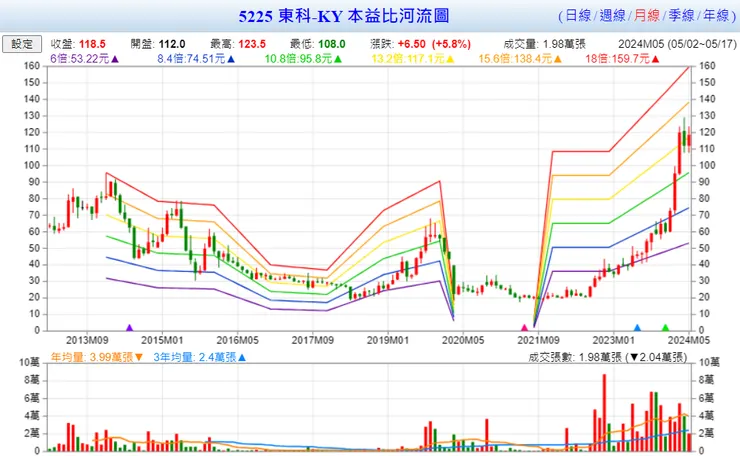Screen dimensions: 740x456
Task: Click the 2020M05 time axis label
Action: pyautogui.click(x=463, y=340)
